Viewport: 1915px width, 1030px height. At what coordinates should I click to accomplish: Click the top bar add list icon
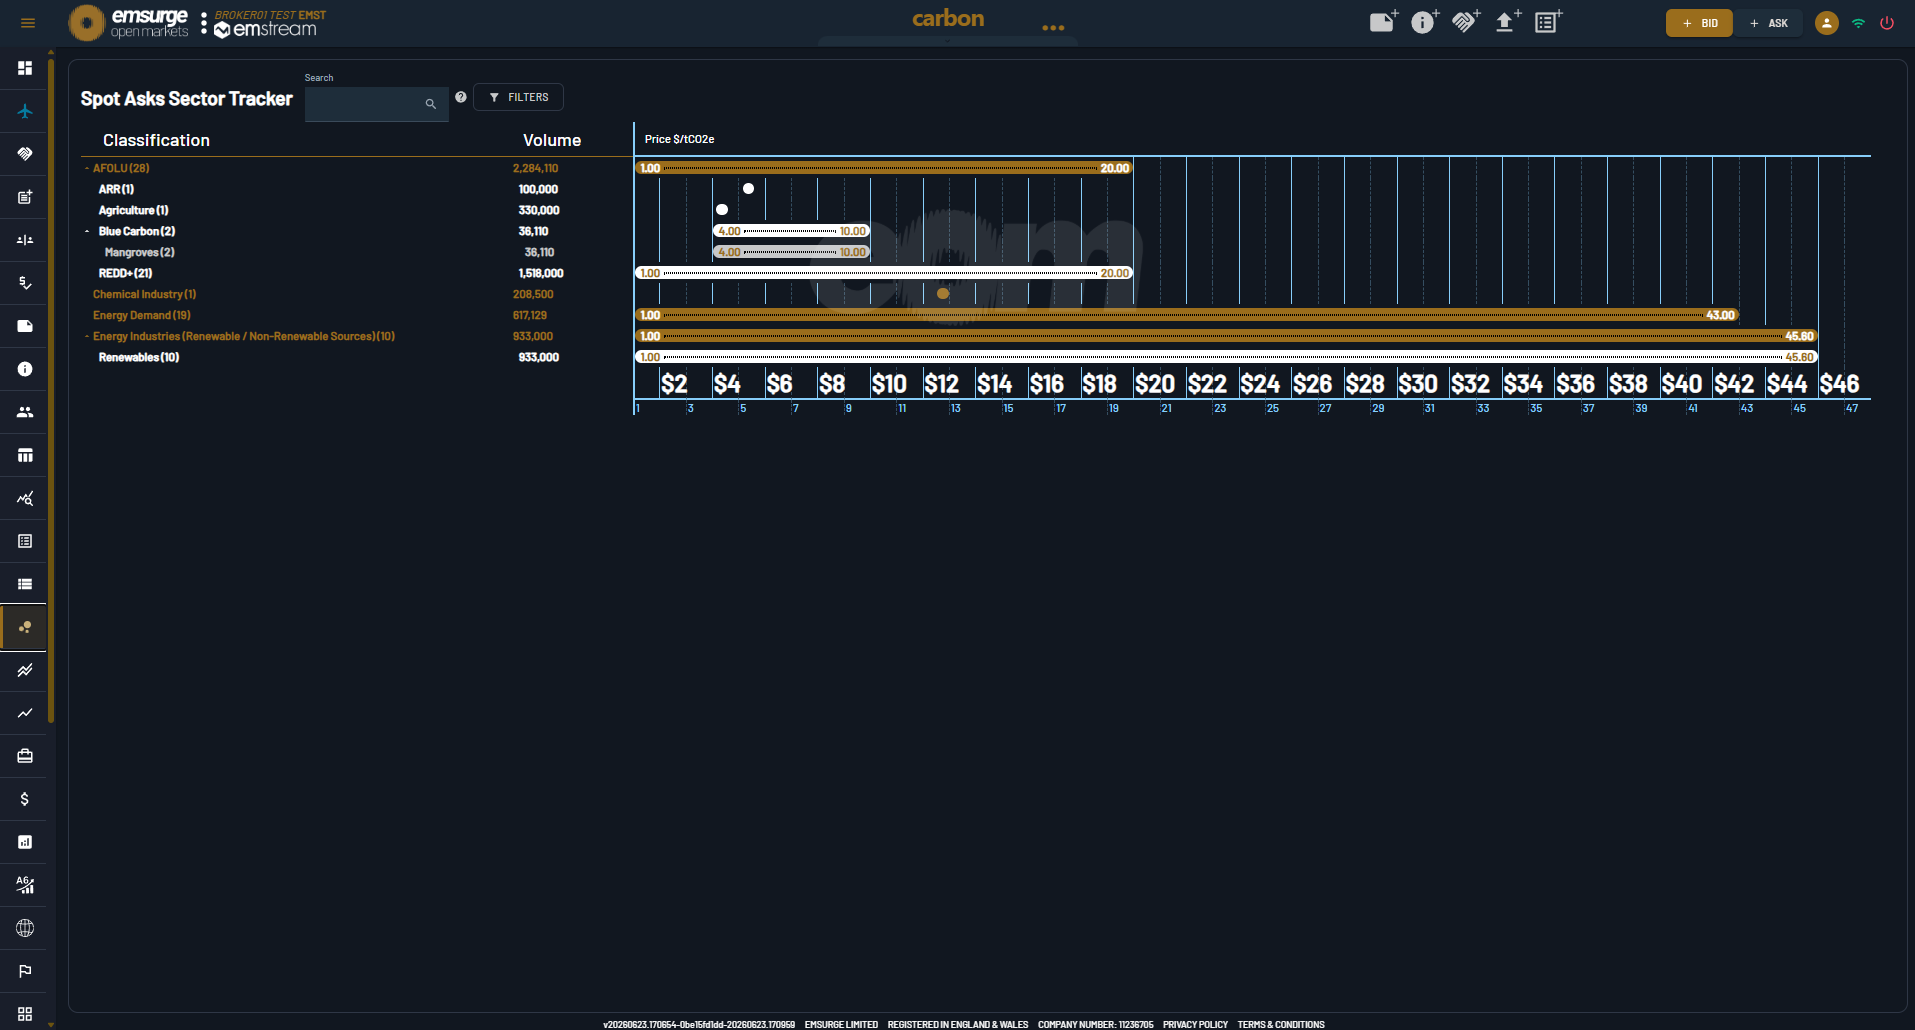tap(1548, 22)
